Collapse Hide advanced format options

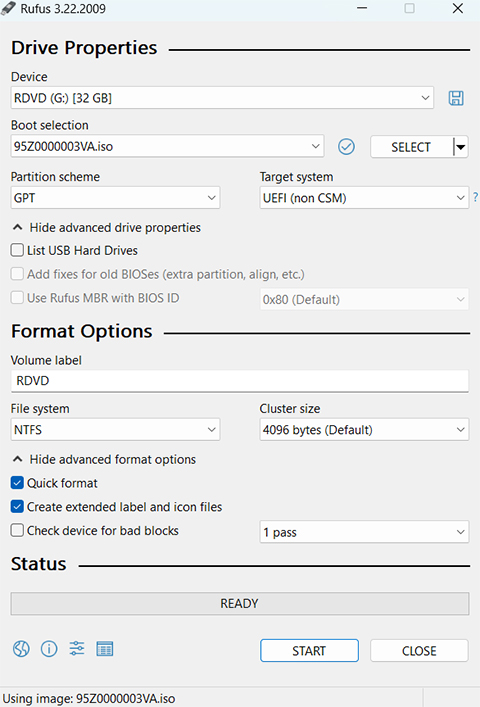(104, 459)
